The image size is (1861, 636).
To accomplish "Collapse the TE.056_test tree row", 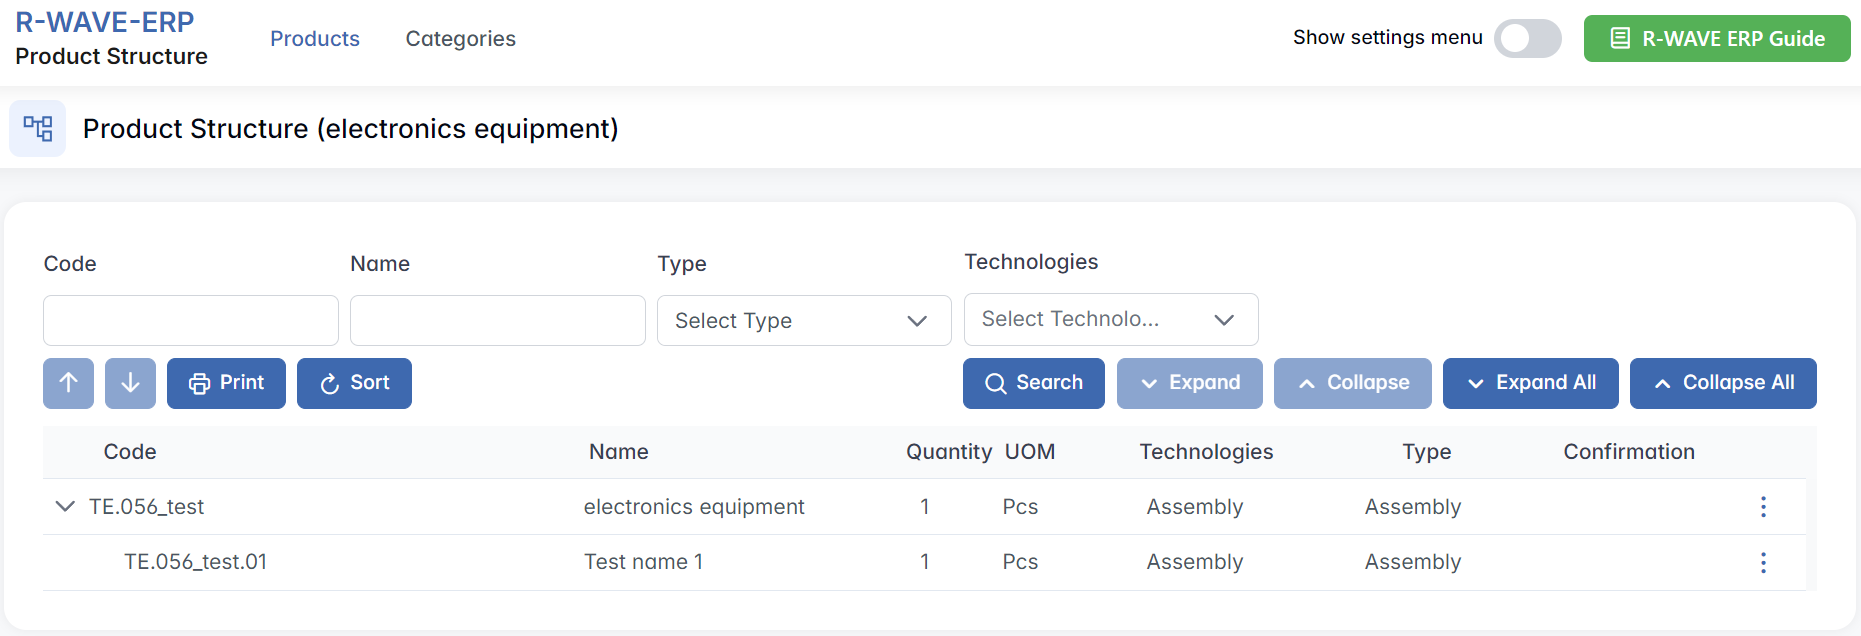I will coord(65,506).
